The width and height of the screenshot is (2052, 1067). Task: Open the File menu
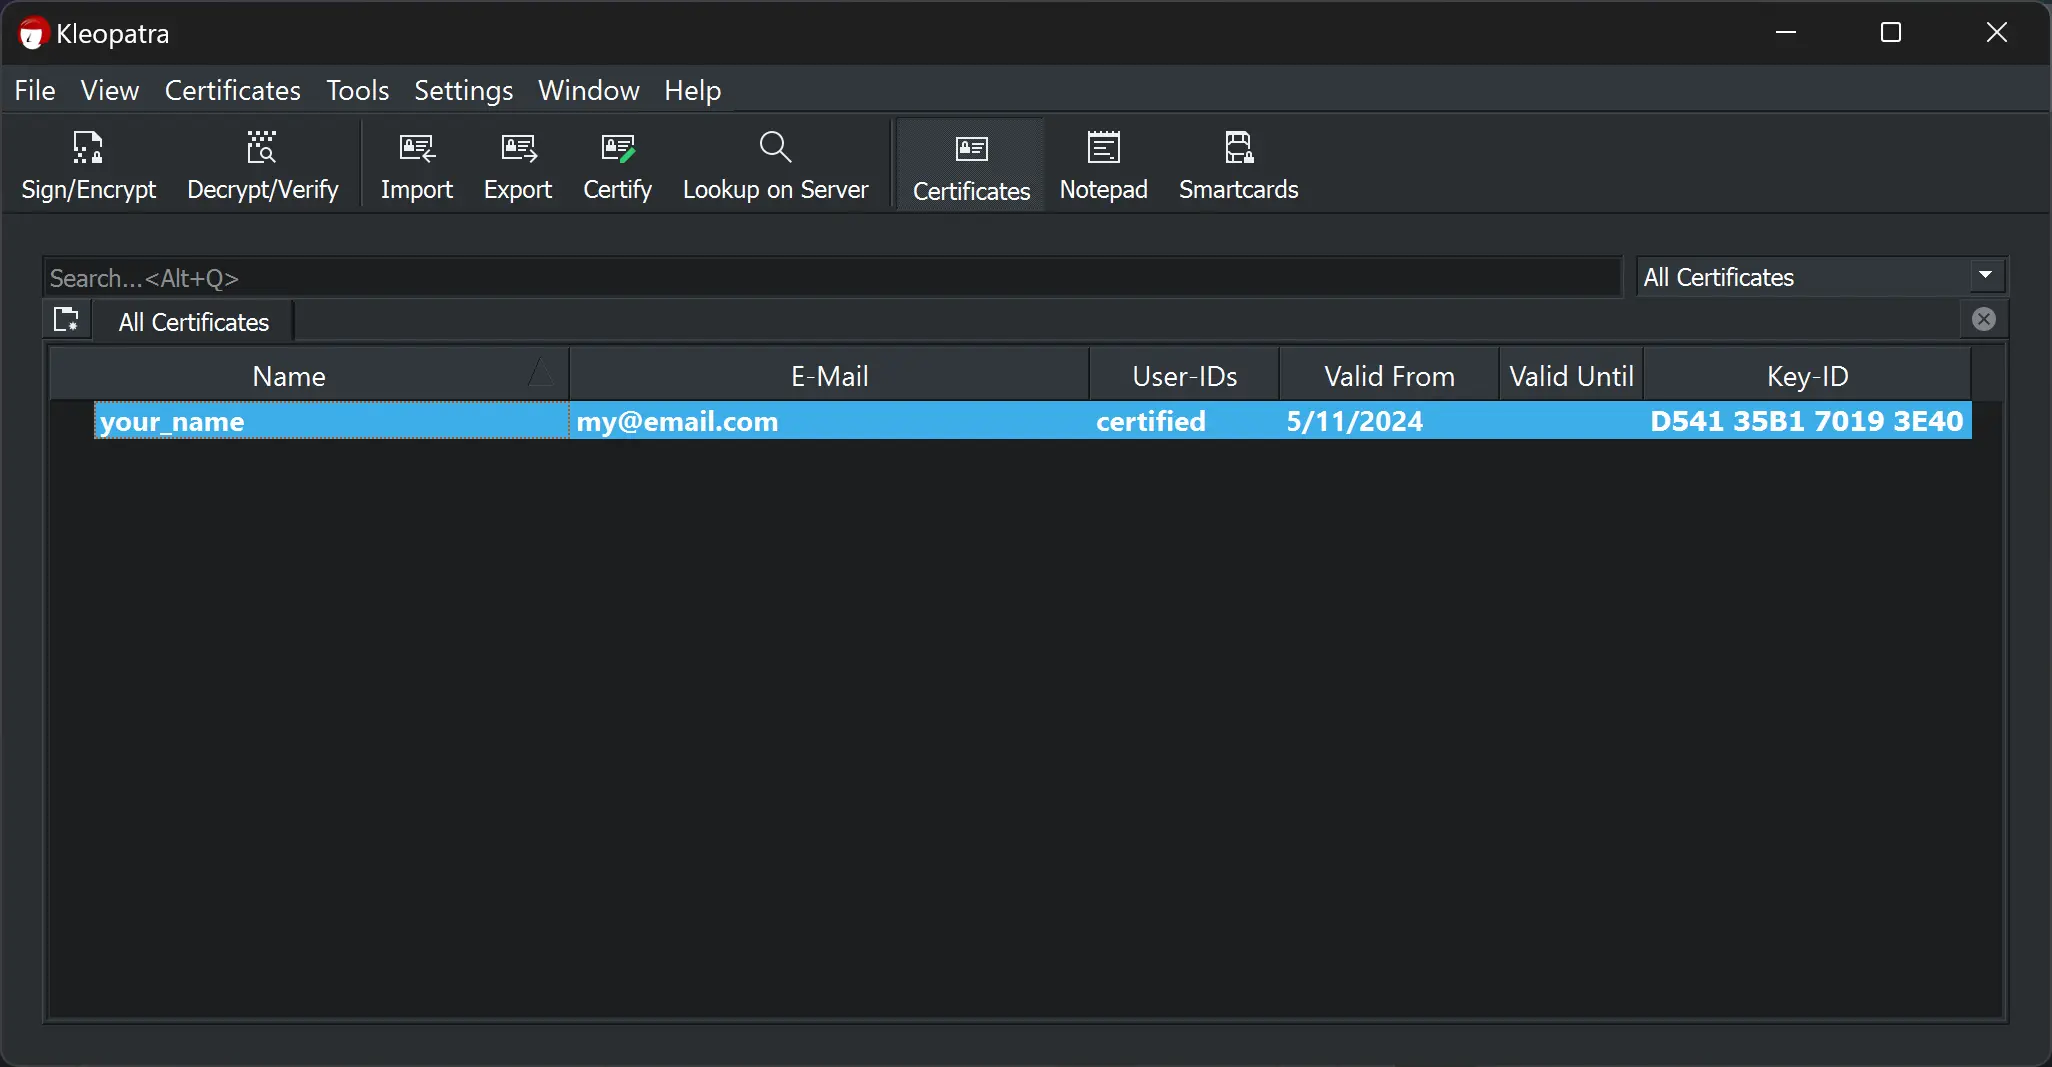tap(35, 90)
